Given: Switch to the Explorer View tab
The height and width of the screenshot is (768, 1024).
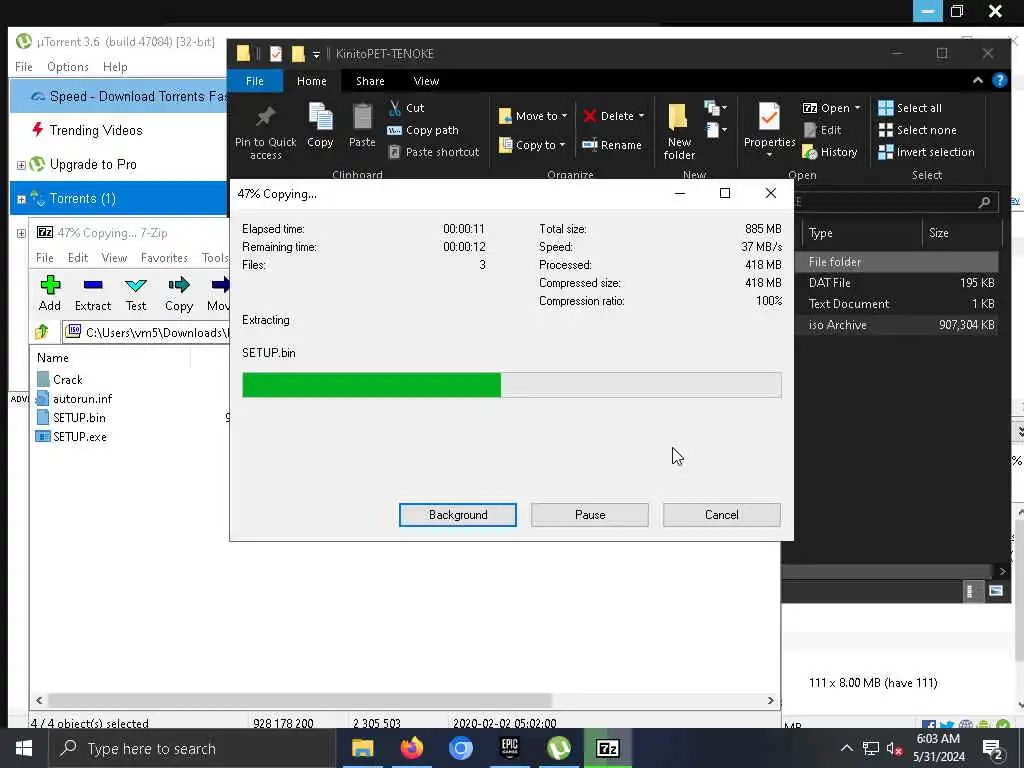Looking at the screenshot, I should pos(426,81).
